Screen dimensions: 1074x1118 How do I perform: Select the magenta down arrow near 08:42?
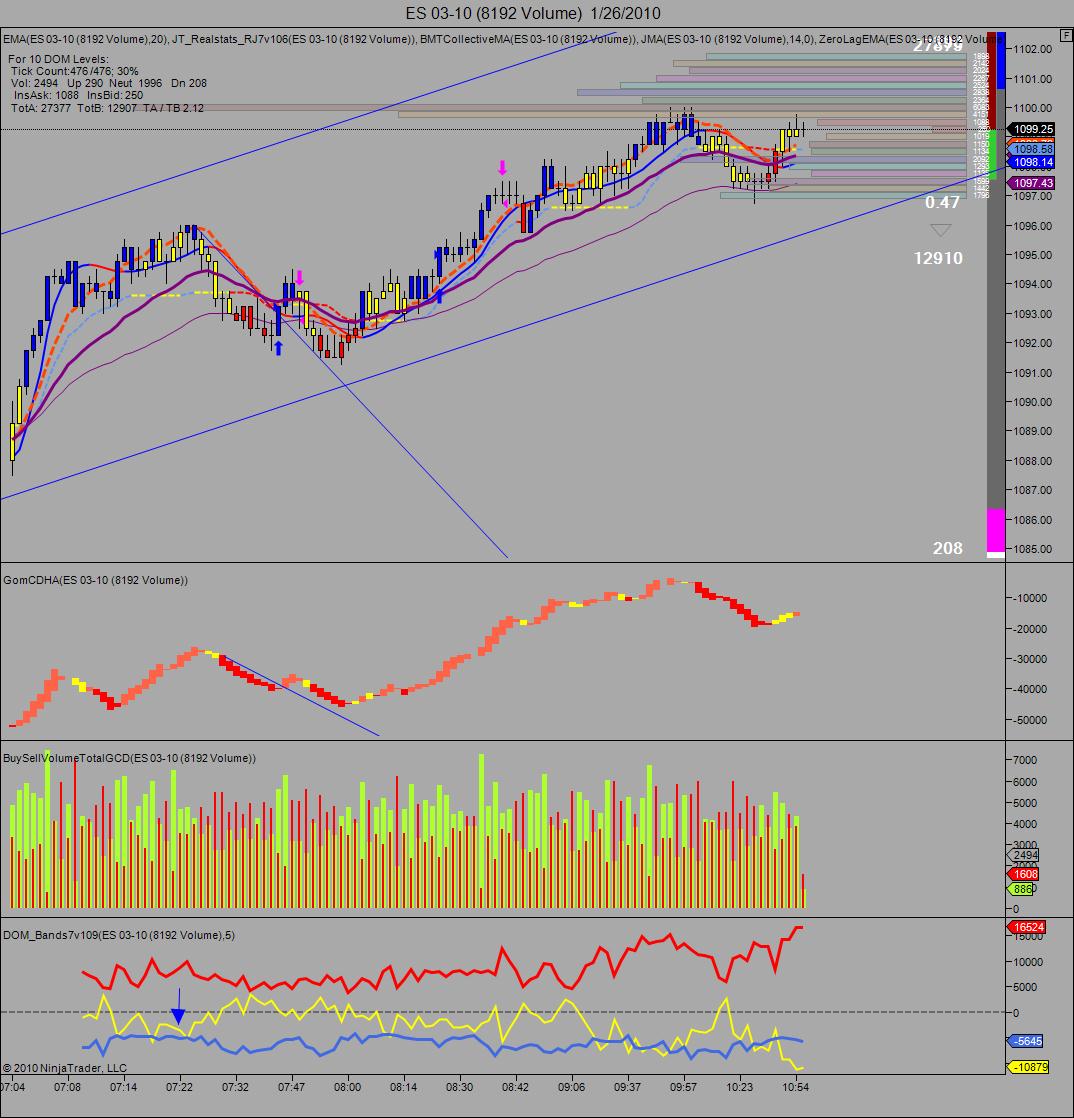(502, 168)
